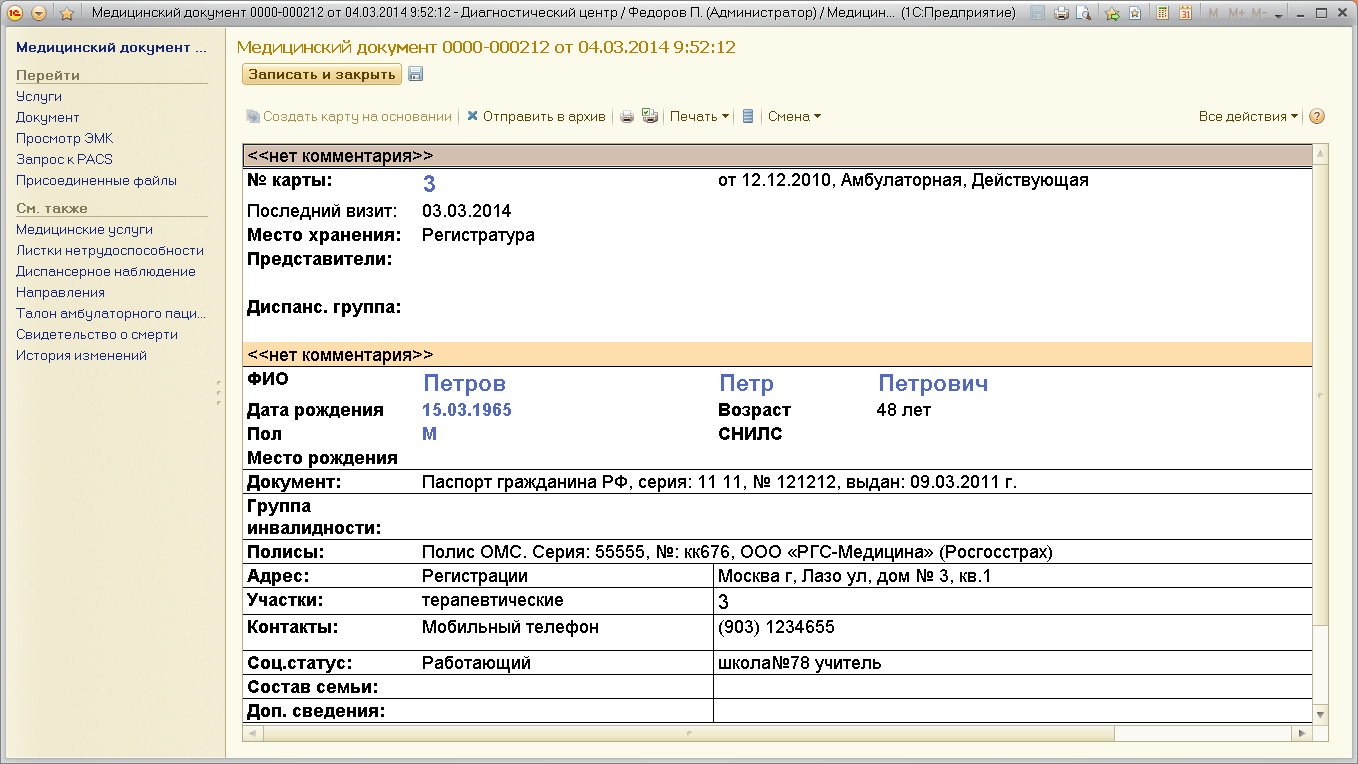Click add to favorites star-arrow icon

pos(1112,13)
